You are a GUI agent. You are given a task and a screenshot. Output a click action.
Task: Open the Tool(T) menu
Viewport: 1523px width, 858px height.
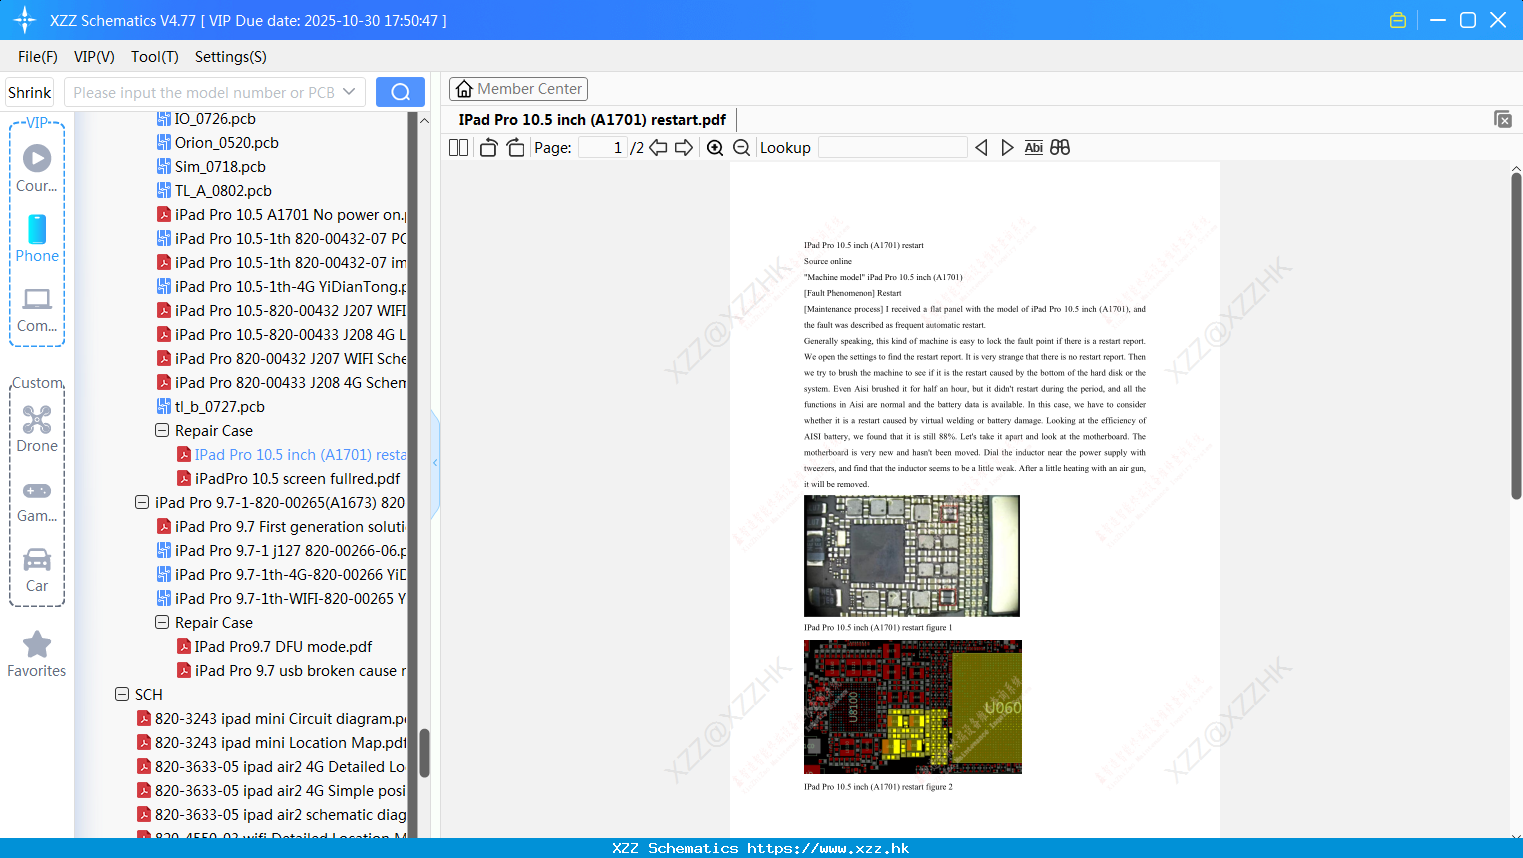pos(155,57)
